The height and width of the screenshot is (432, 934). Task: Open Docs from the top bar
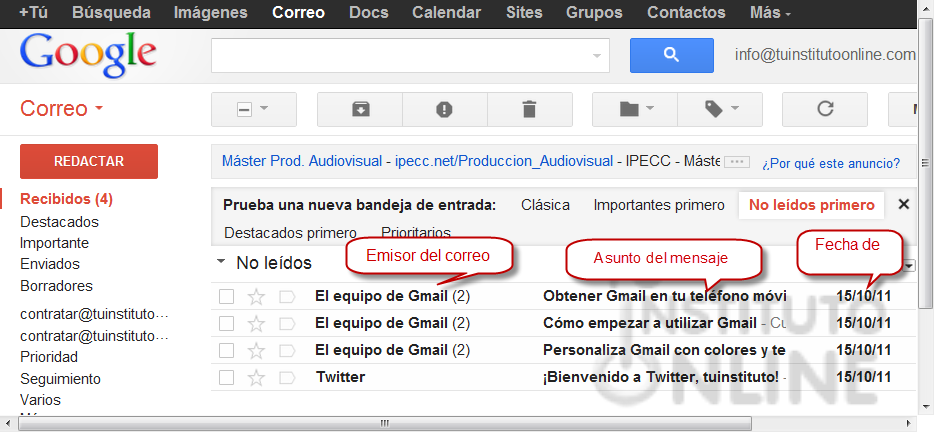(368, 13)
